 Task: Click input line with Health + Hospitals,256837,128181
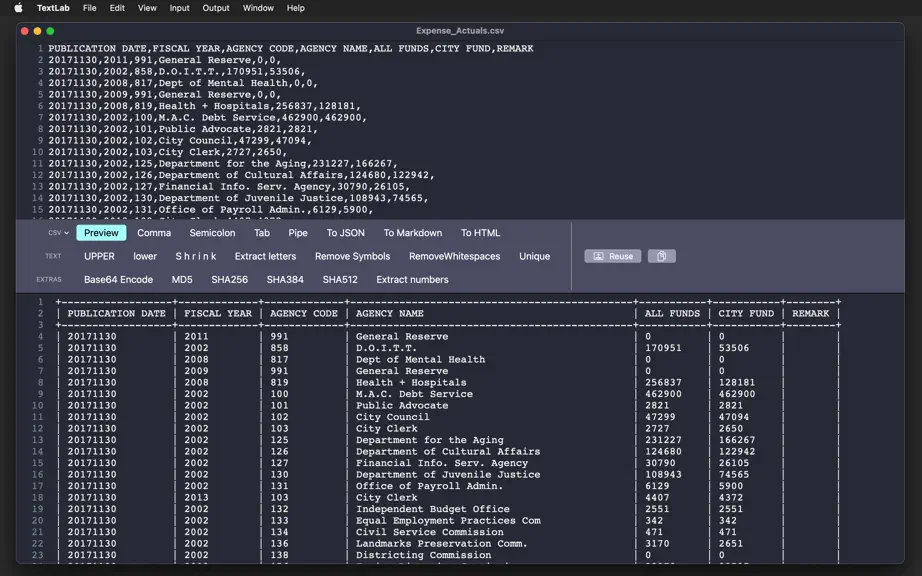(x=205, y=106)
